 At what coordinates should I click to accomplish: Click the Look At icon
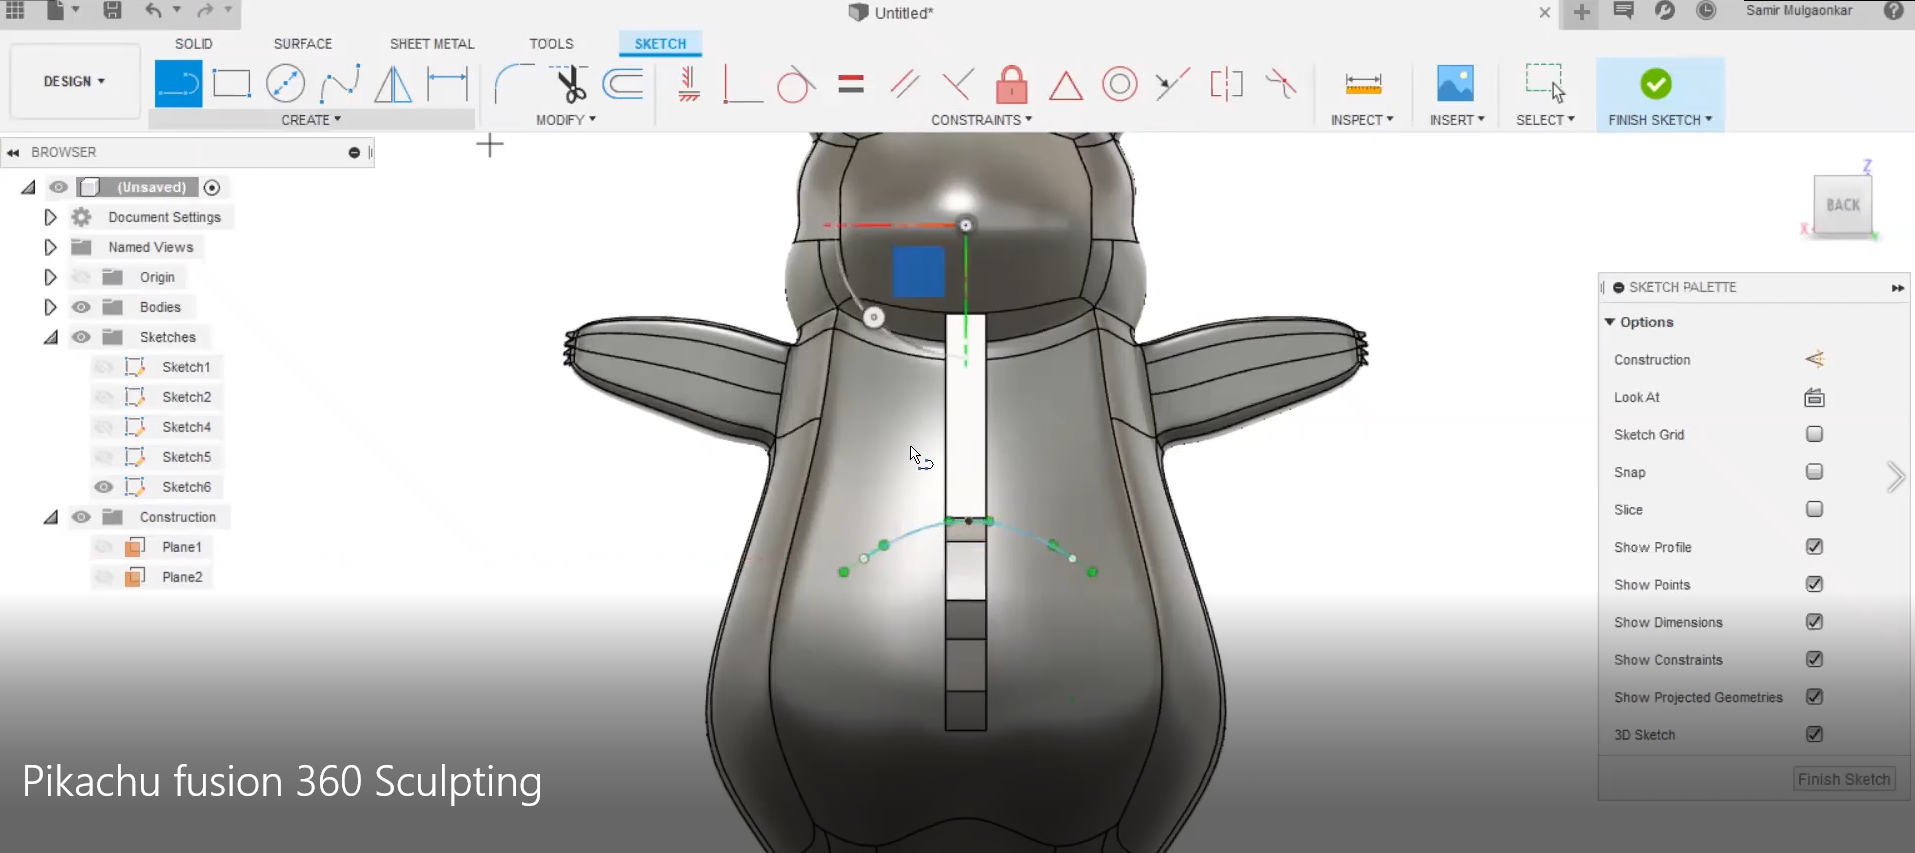1814,397
